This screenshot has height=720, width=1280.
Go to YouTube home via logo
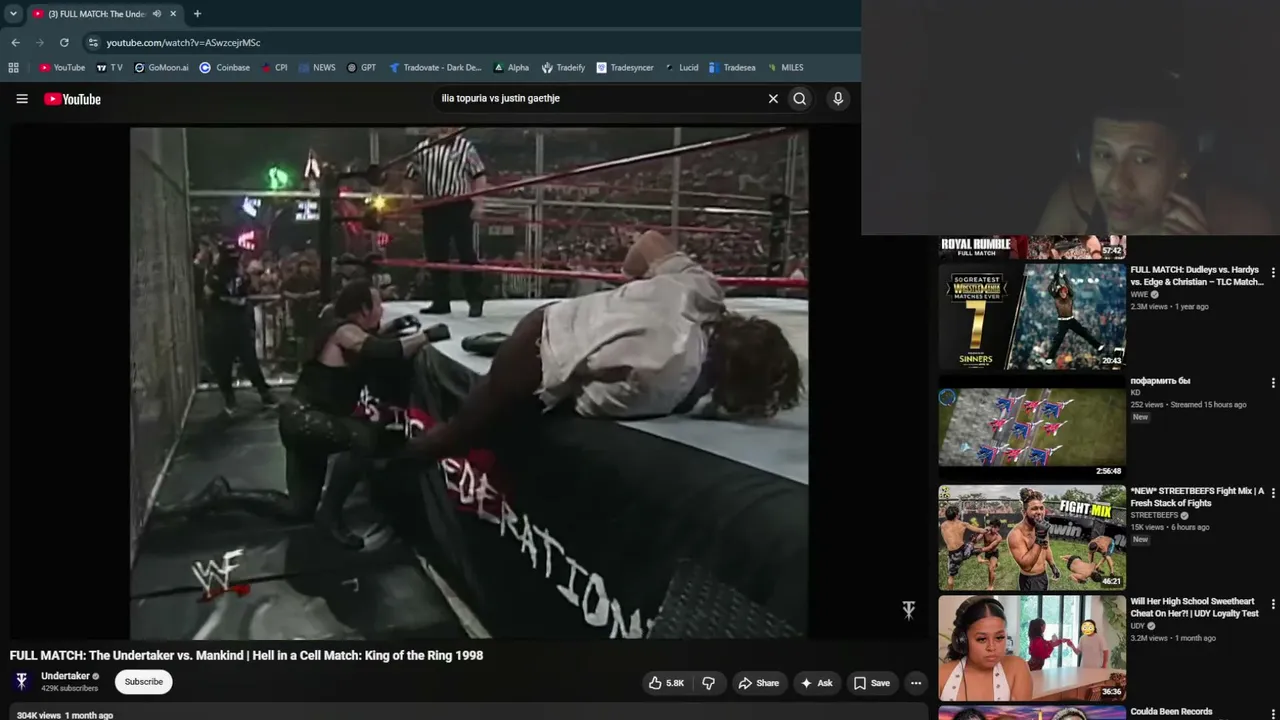click(x=72, y=99)
